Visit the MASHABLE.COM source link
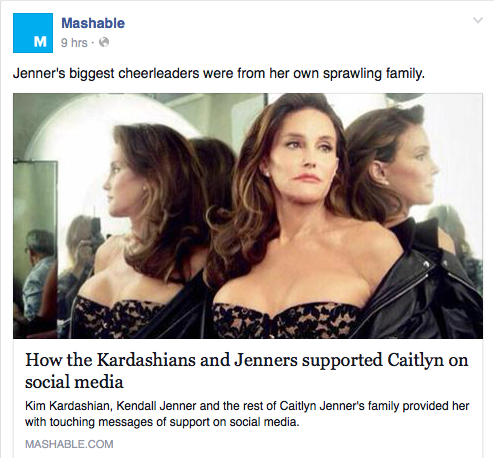The width and height of the screenshot is (494, 458). (69, 444)
